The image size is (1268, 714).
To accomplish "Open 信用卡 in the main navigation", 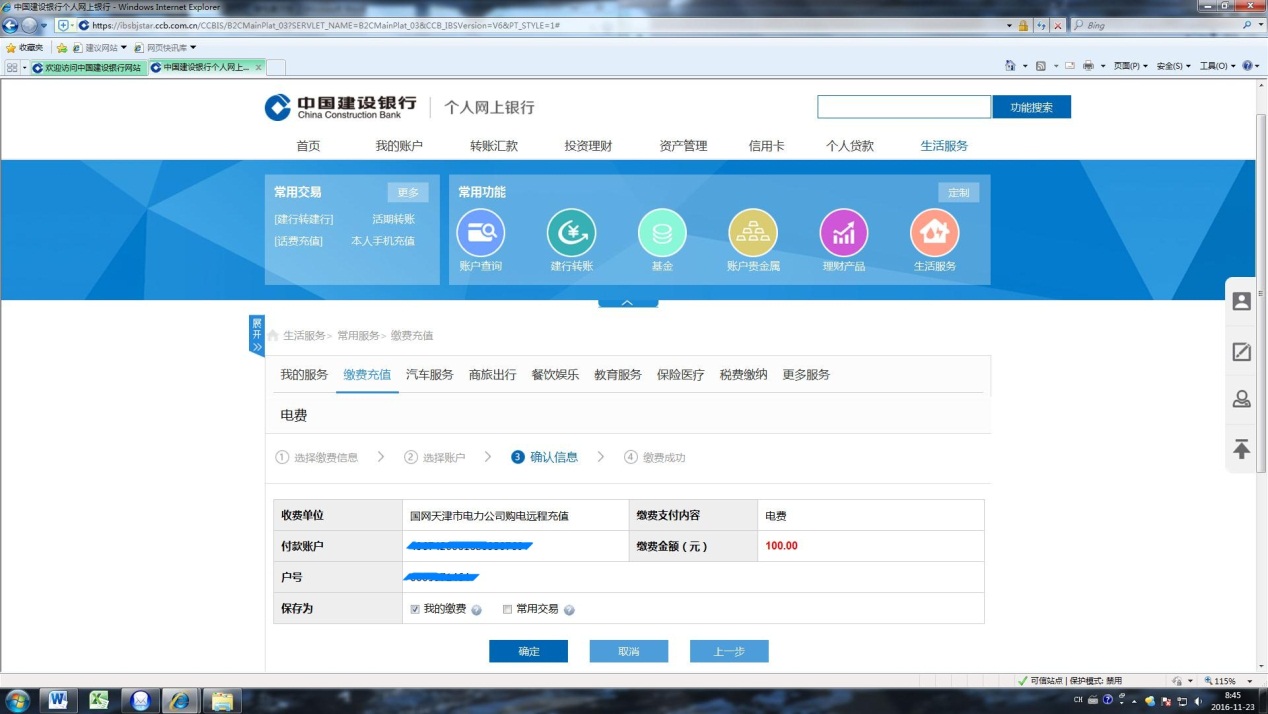I will point(767,146).
